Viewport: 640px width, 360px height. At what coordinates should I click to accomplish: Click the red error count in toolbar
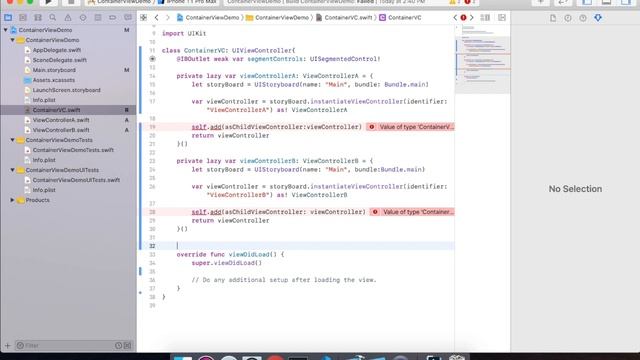469,2
